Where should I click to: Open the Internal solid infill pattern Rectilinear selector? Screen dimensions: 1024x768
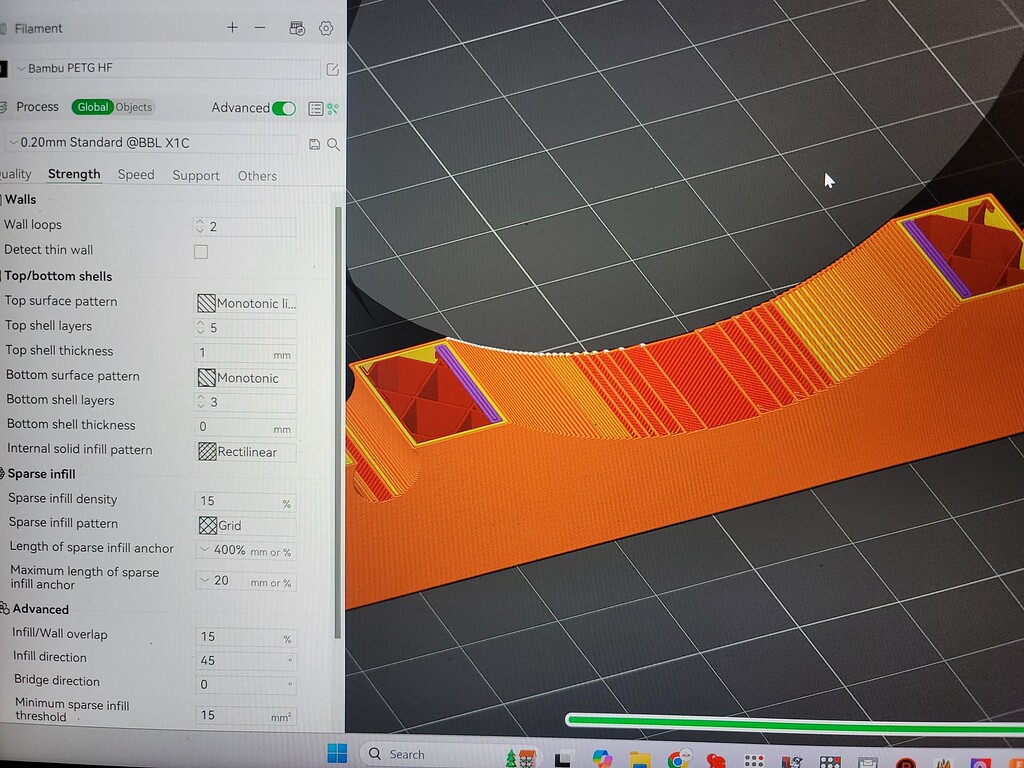(x=246, y=452)
